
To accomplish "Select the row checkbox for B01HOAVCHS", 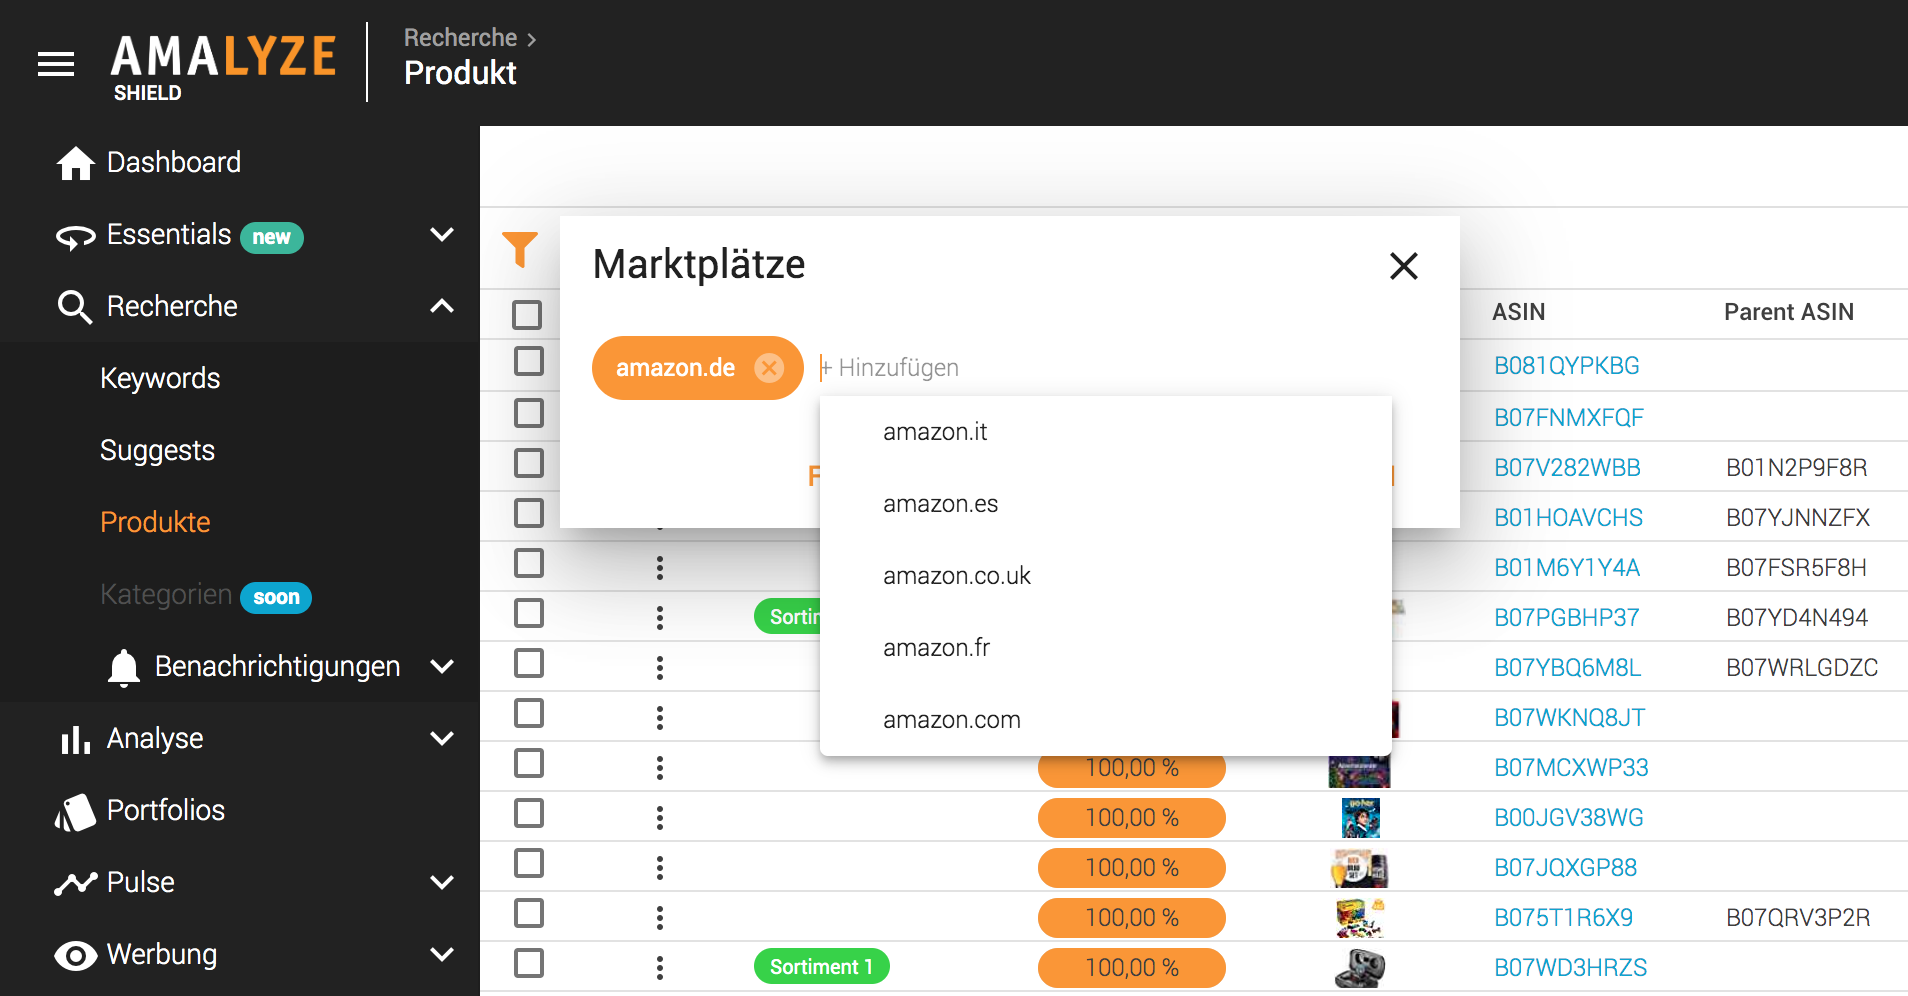I will [x=529, y=513].
